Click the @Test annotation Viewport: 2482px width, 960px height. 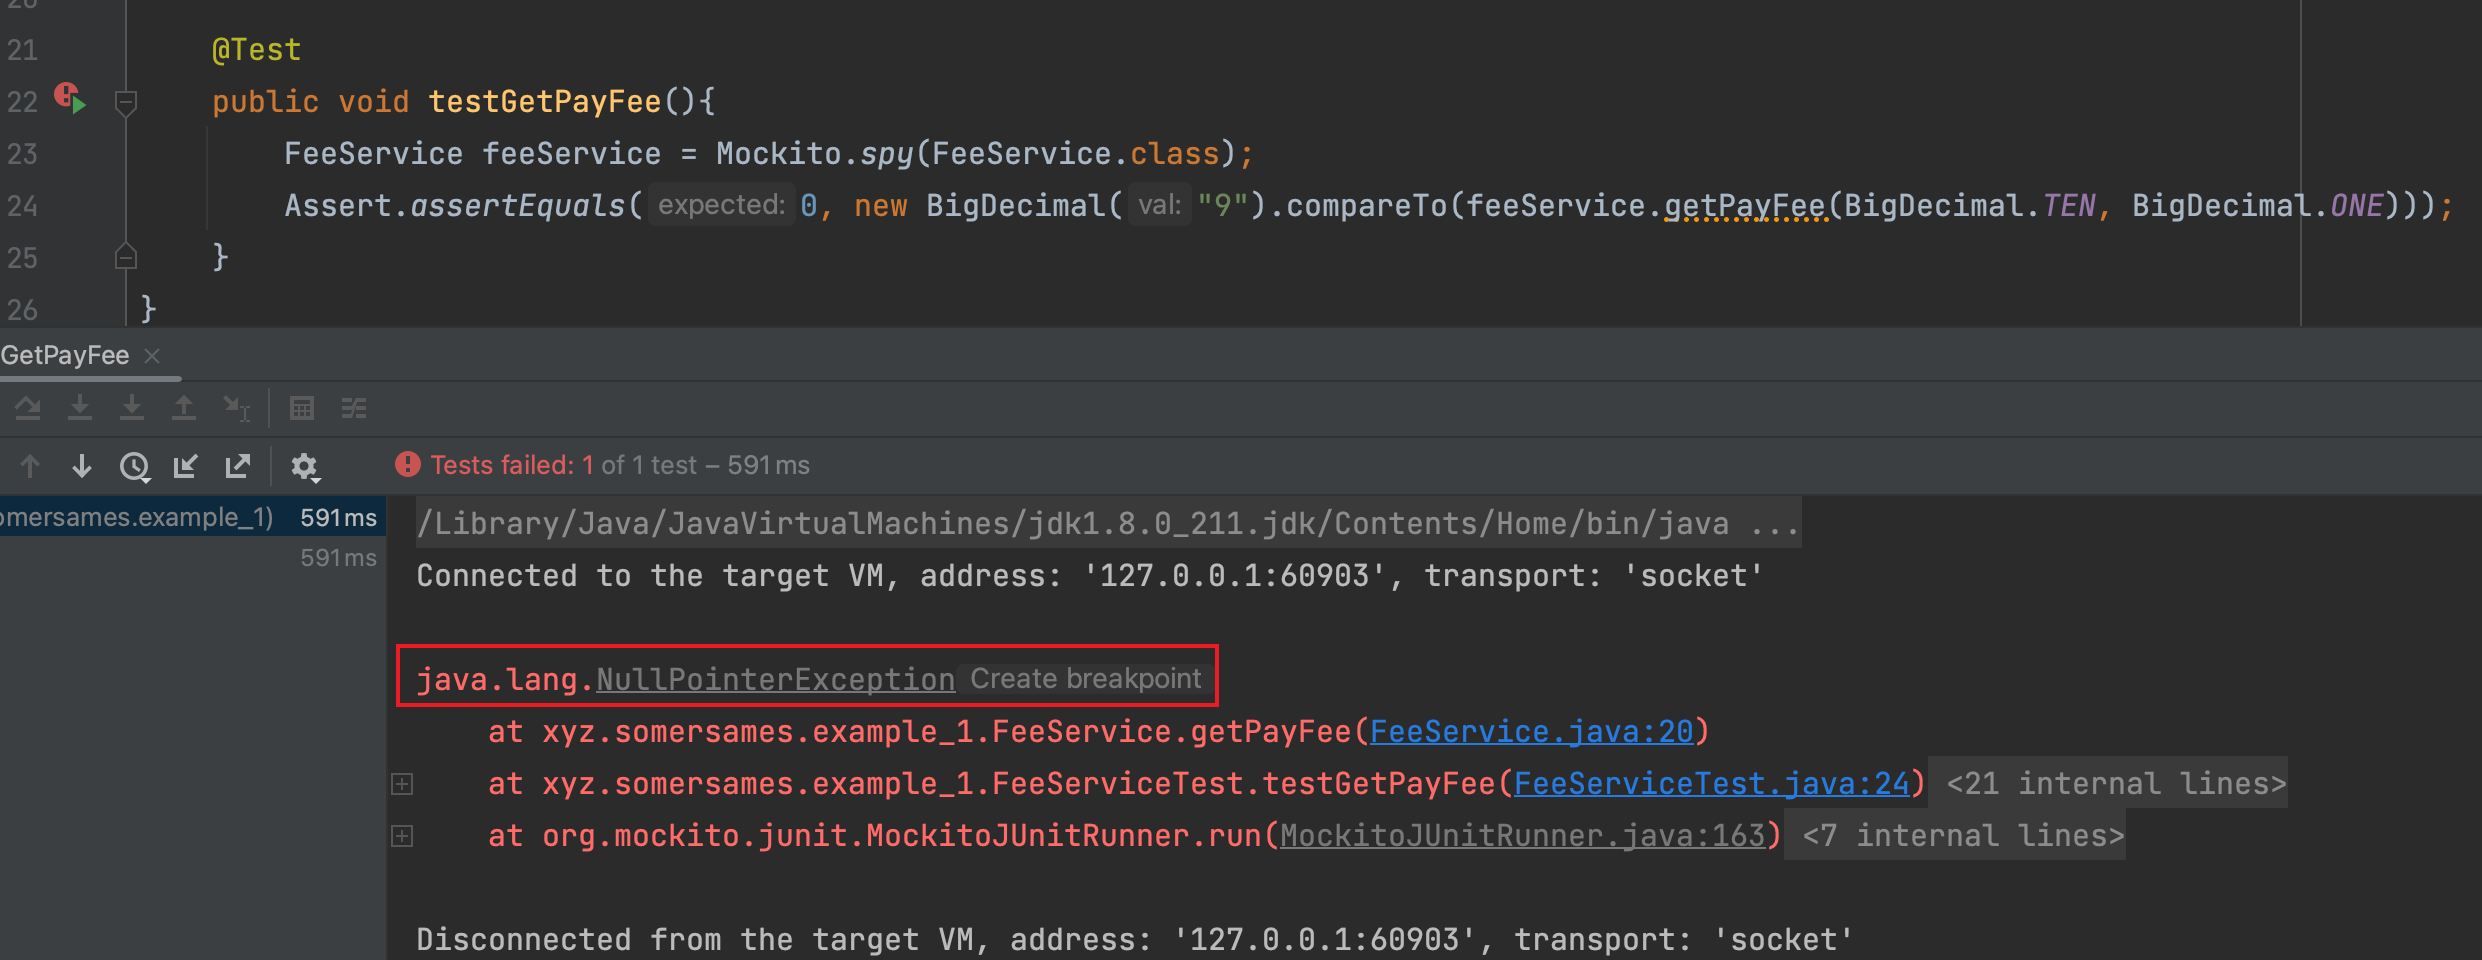[x=256, y=50]
